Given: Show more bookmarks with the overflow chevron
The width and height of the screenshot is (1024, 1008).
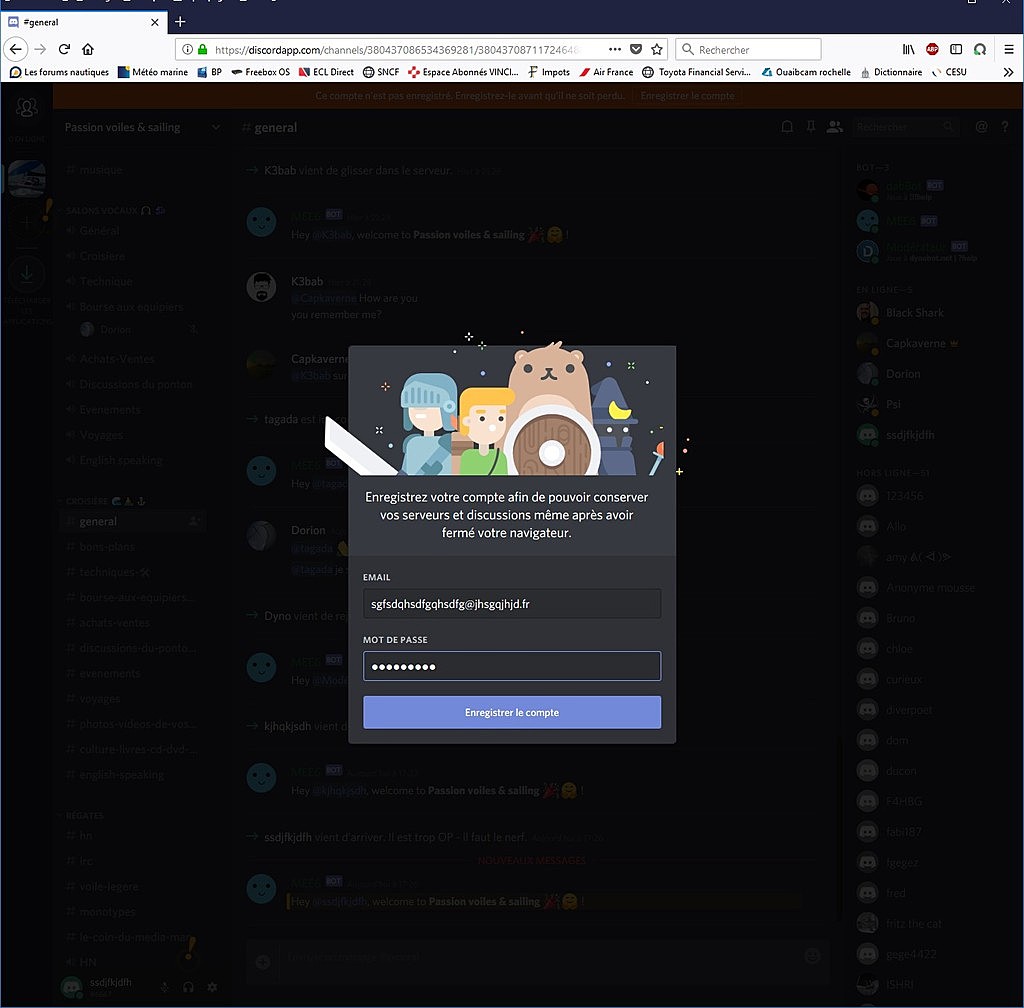Looking at the screenshot, I should tap(1008, 72).
